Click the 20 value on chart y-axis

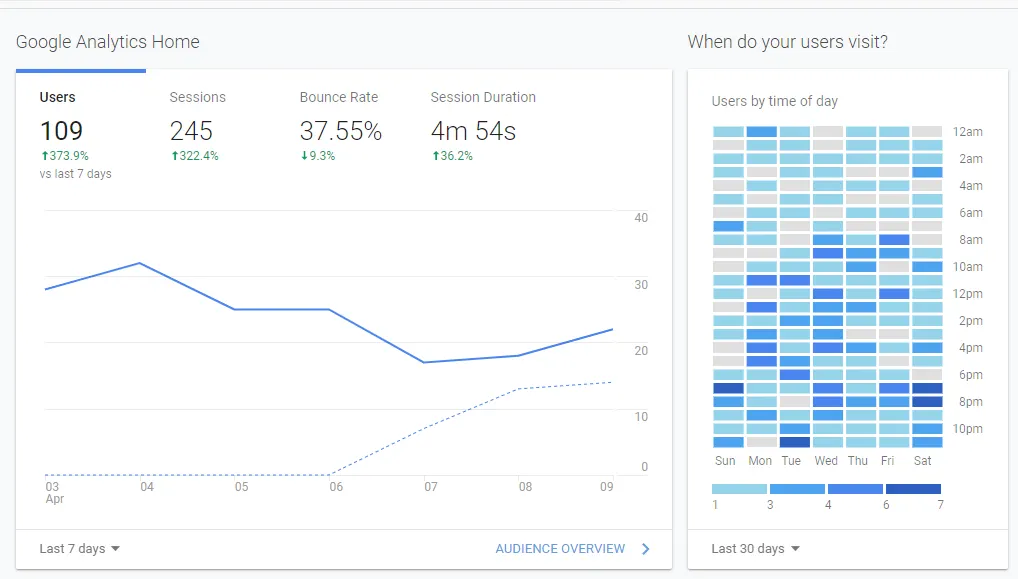click(641, 351)
